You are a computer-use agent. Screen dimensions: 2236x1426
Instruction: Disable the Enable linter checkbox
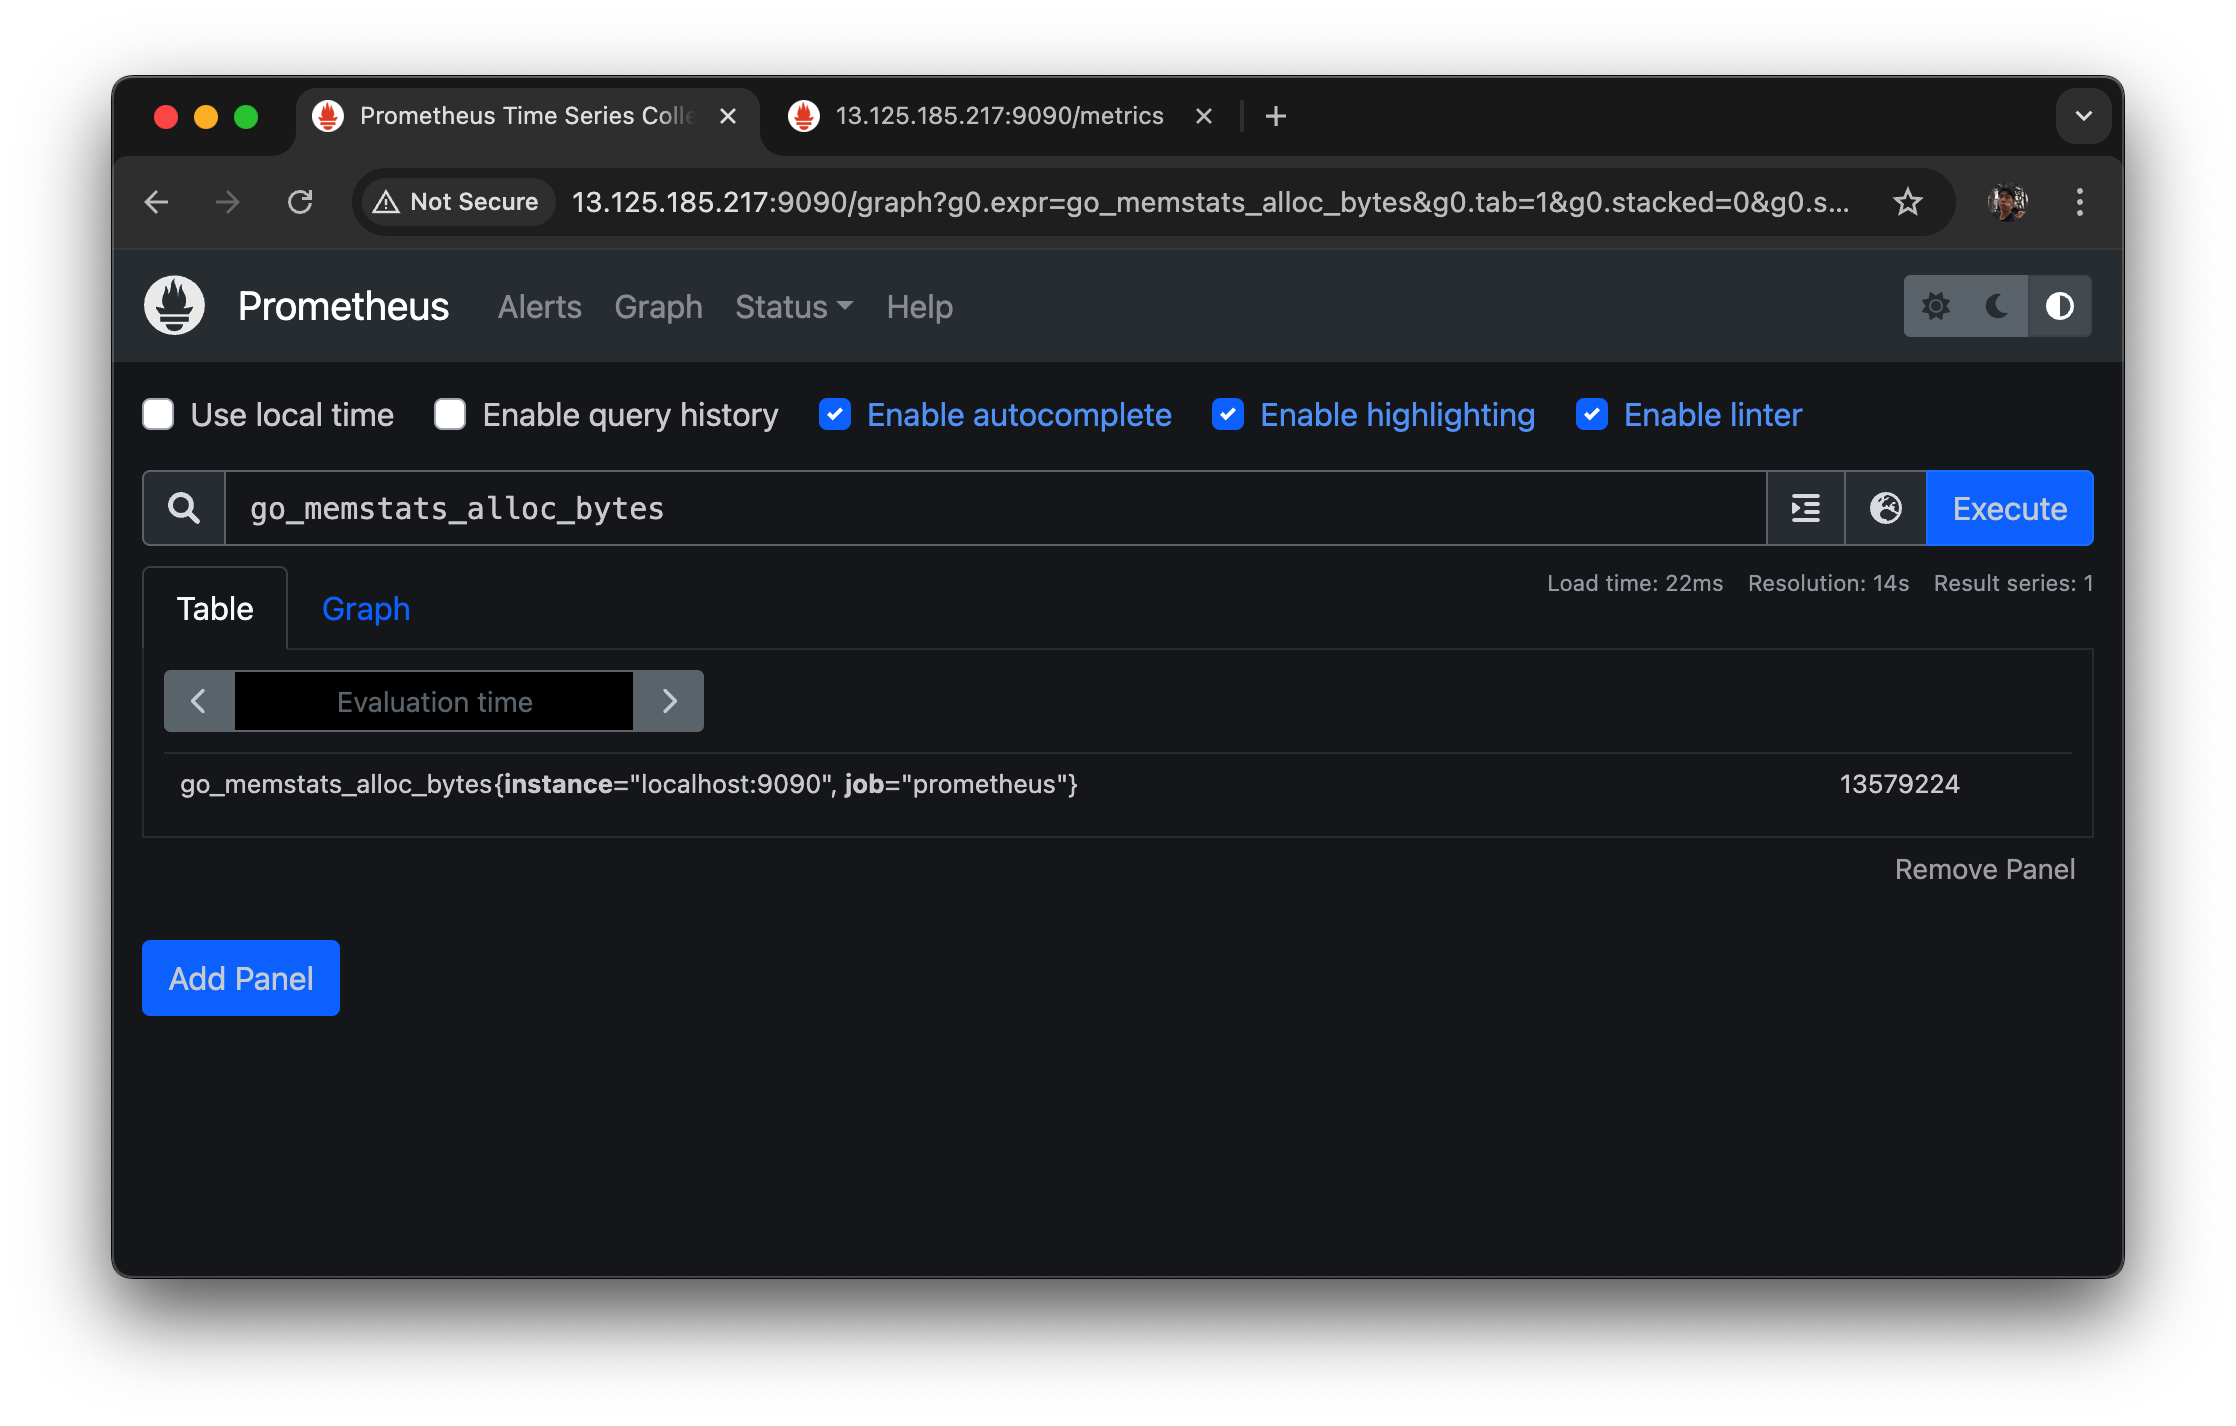1591,414
